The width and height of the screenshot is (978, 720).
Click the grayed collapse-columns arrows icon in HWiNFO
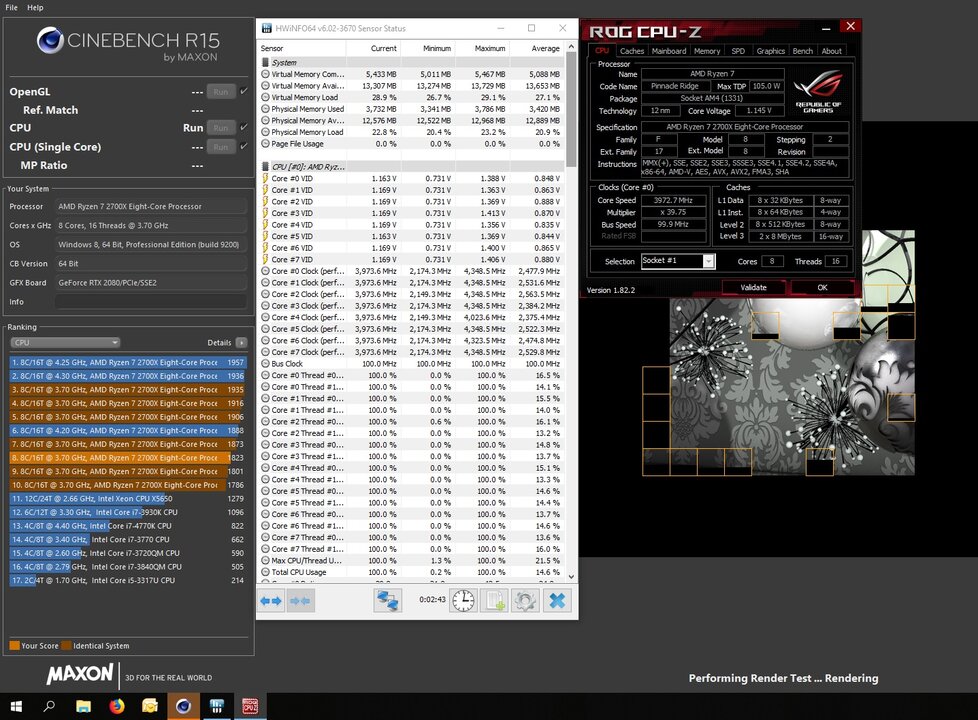tap(300, 601)
